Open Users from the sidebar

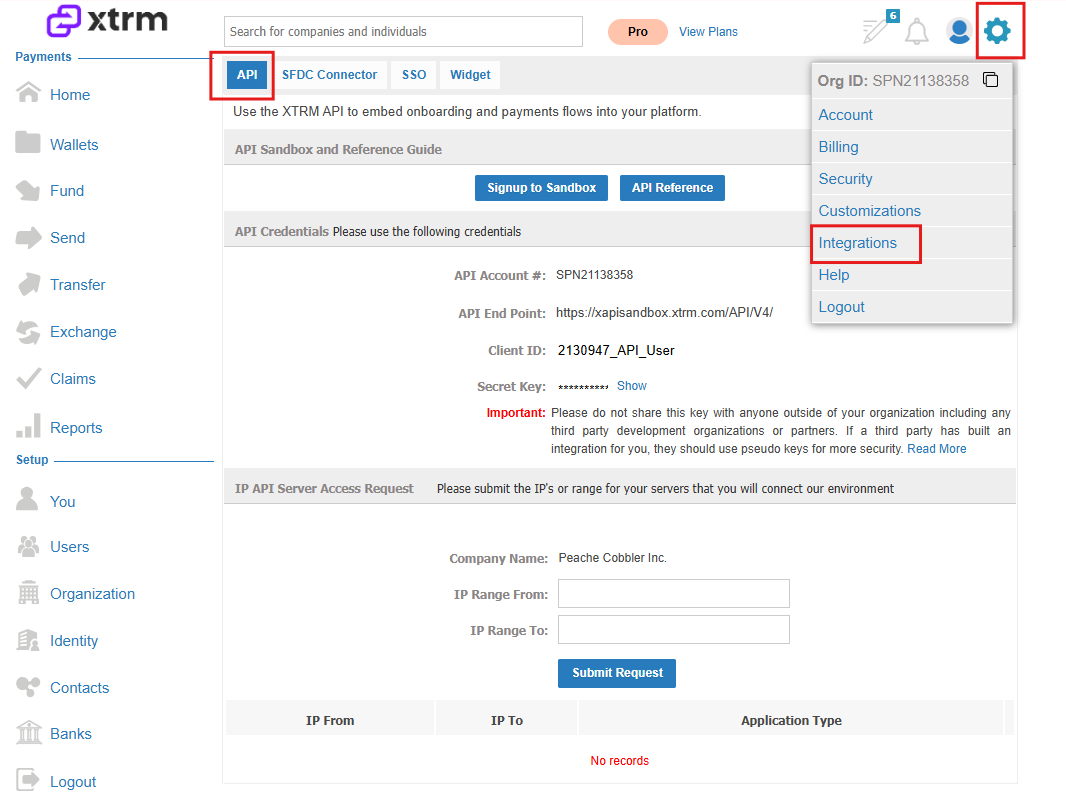coord(69,547)
